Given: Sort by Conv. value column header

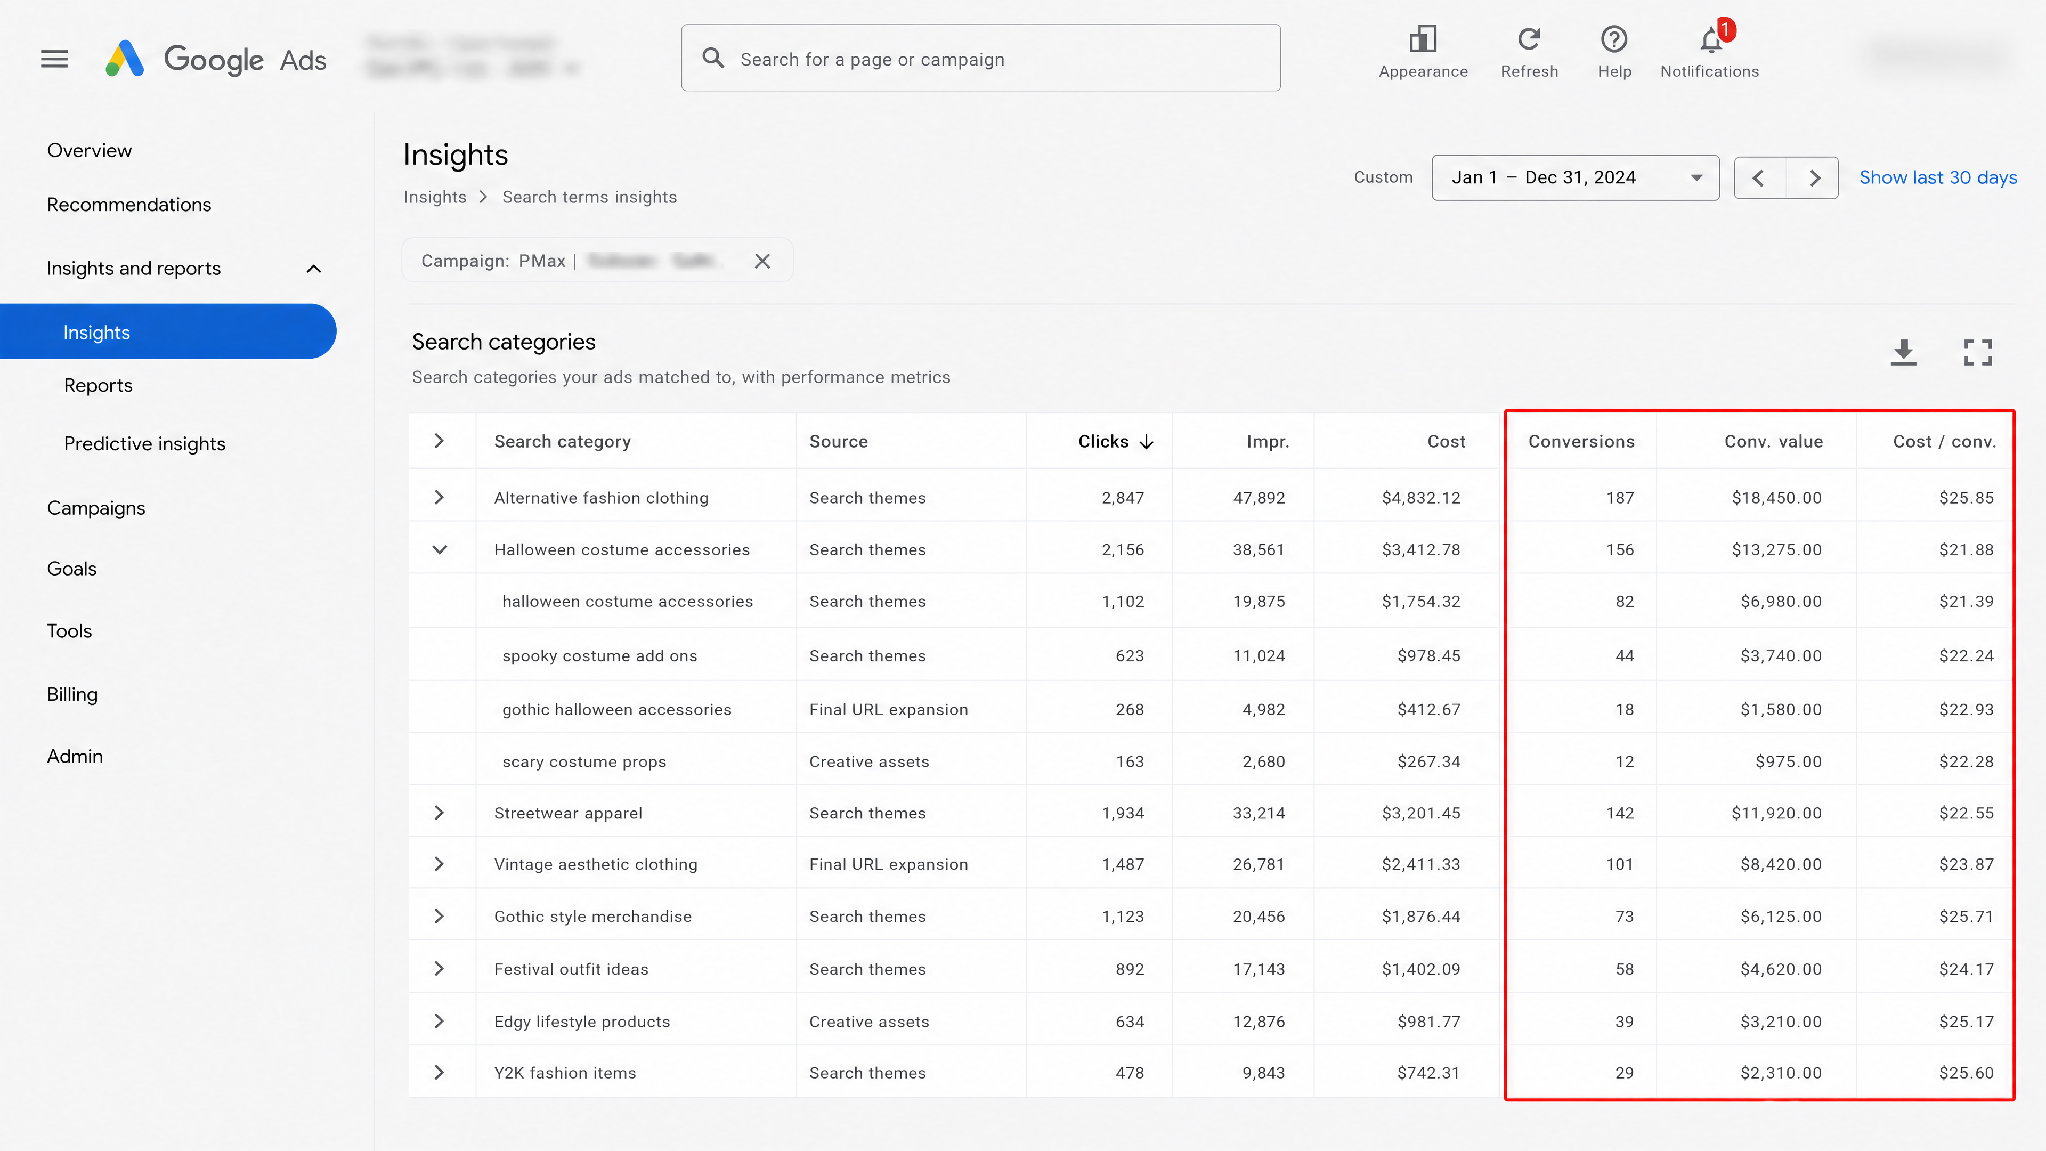Looking at the screenshot, I should tap(1773, 442).
